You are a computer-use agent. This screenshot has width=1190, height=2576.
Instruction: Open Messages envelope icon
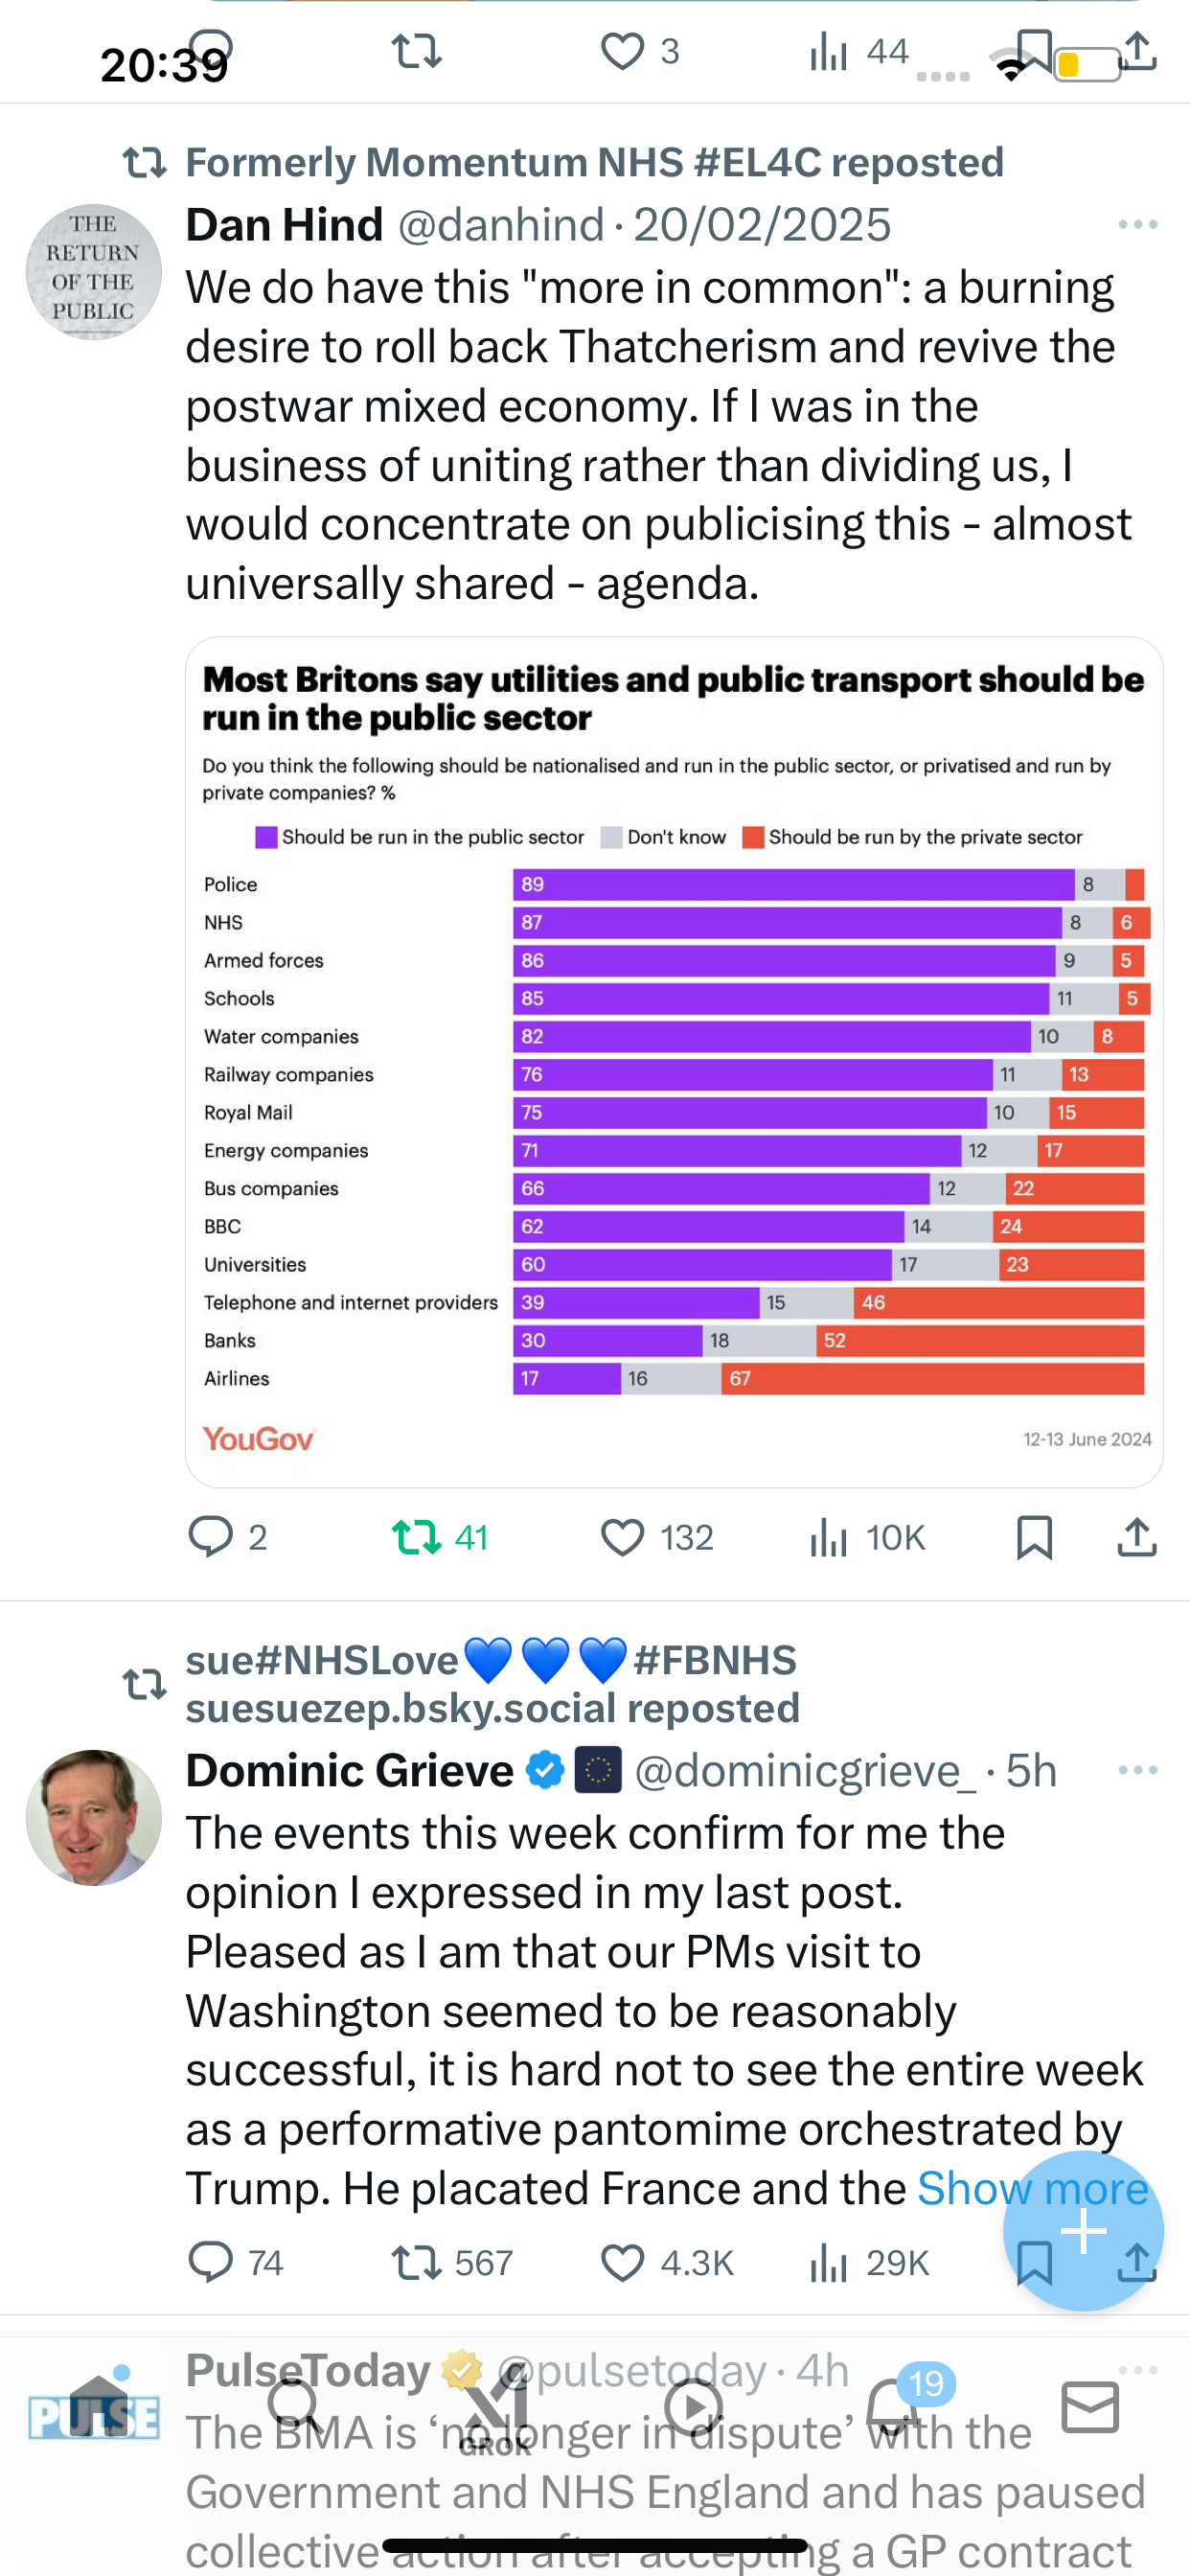pos(1090,2406)
